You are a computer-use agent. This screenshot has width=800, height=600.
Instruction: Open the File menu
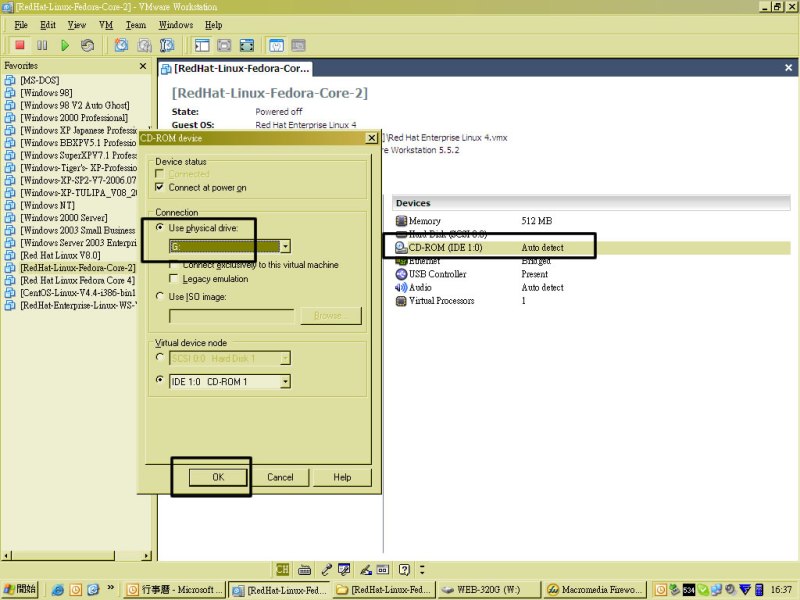pyautogui.click(x=21, y=25)
